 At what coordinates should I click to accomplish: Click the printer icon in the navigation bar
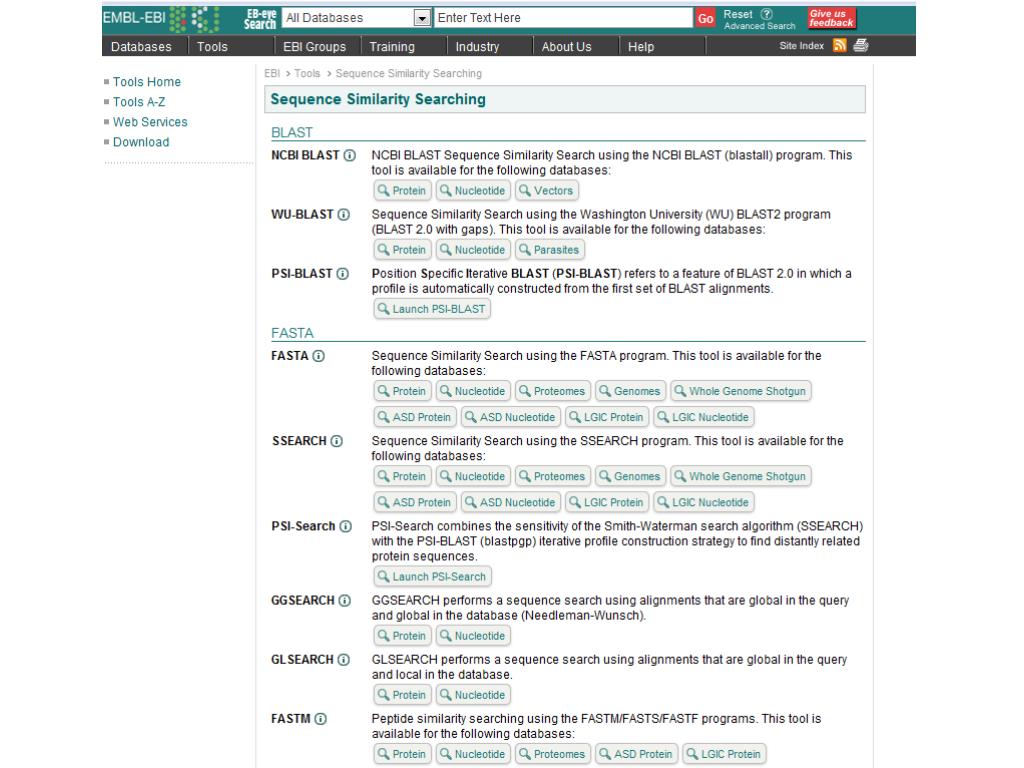(x=861, y=46)
